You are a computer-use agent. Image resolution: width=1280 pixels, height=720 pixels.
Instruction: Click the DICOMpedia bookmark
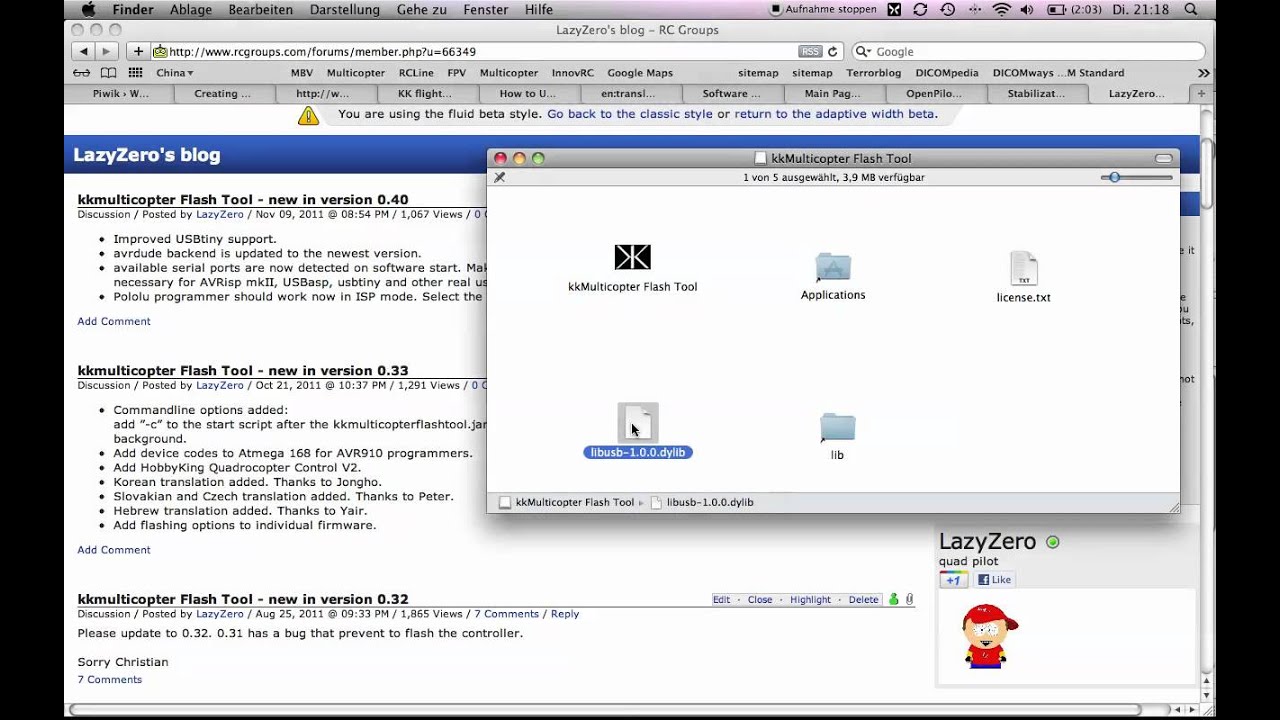click(946, 73)
